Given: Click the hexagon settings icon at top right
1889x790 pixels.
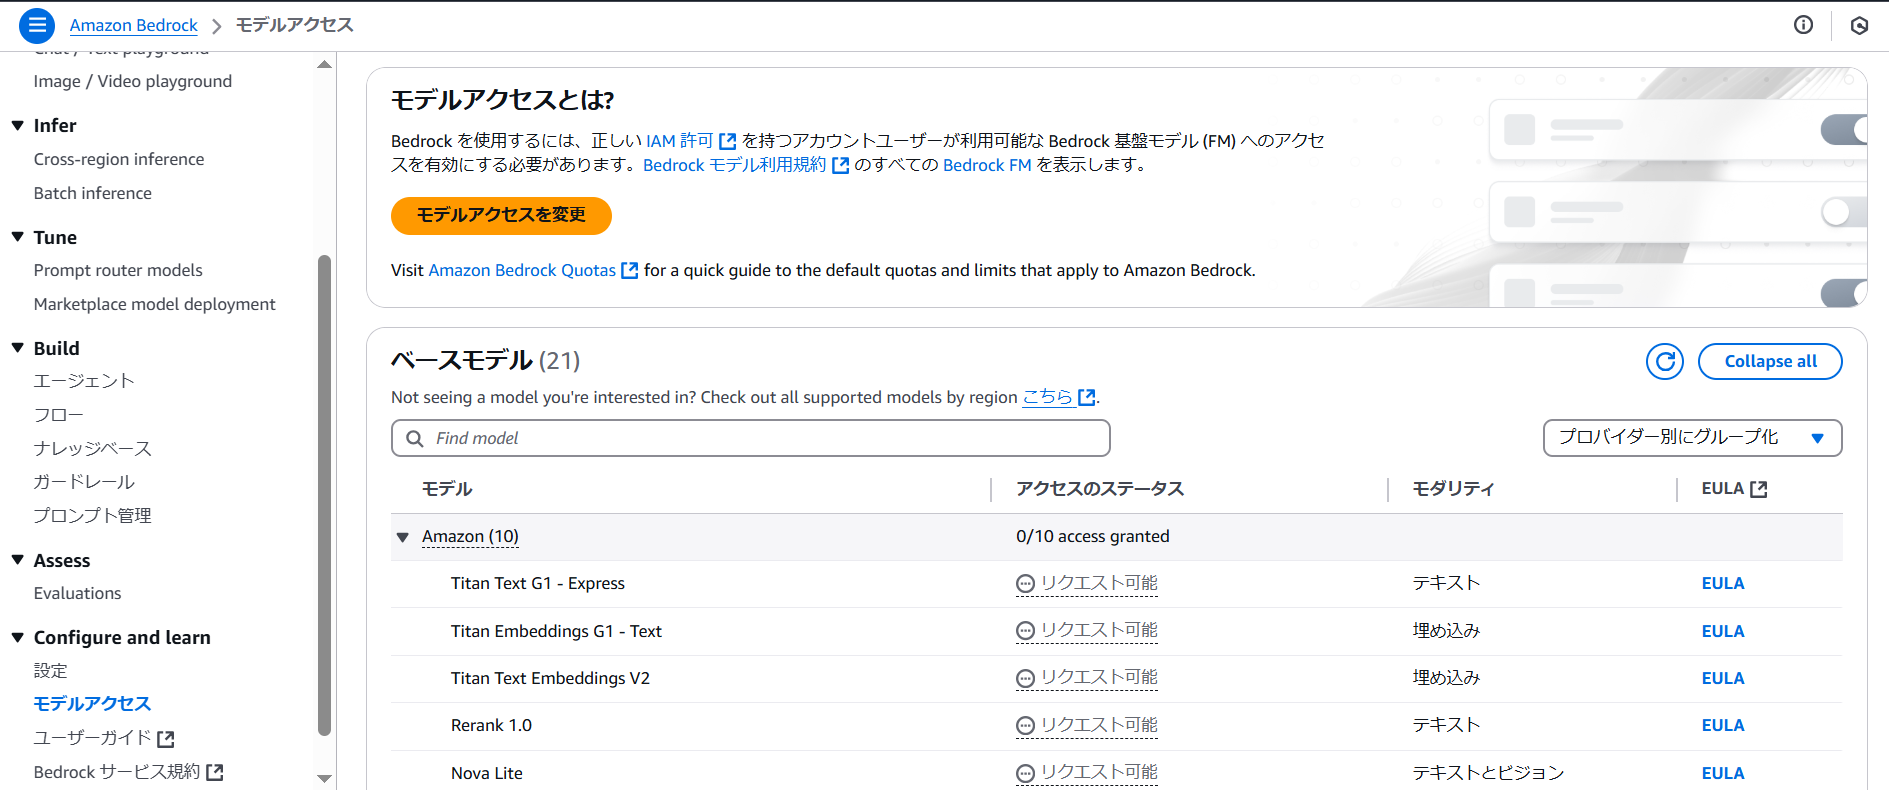Looking at the screenshot, I should pyautogui.click(x=1859, y=25).
